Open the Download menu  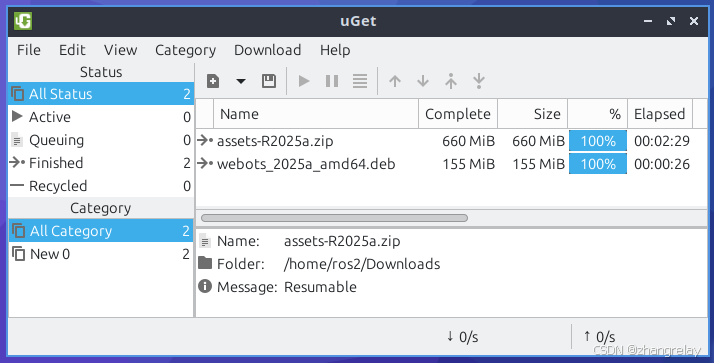click(x=267, y=50)
